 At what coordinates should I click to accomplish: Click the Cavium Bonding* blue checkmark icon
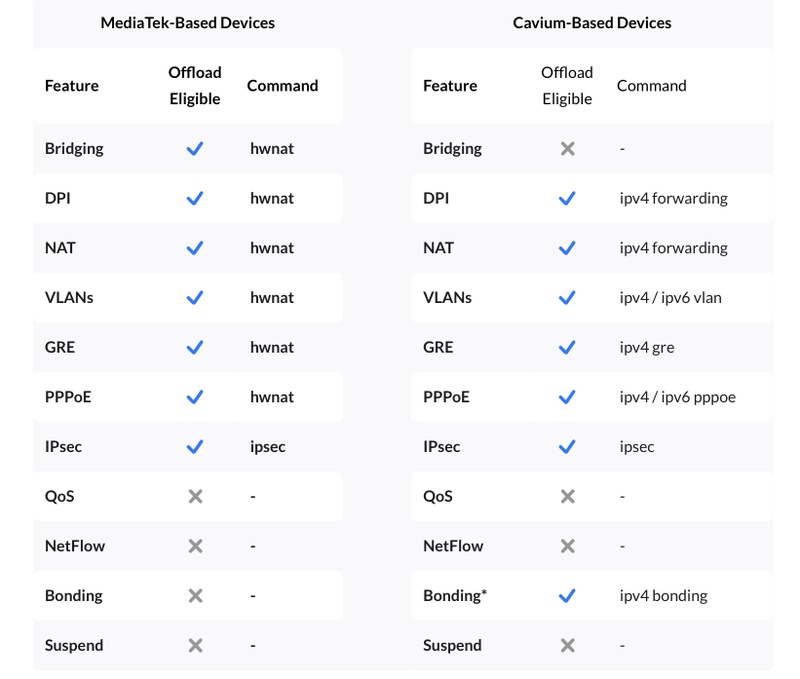click(567, 595)
